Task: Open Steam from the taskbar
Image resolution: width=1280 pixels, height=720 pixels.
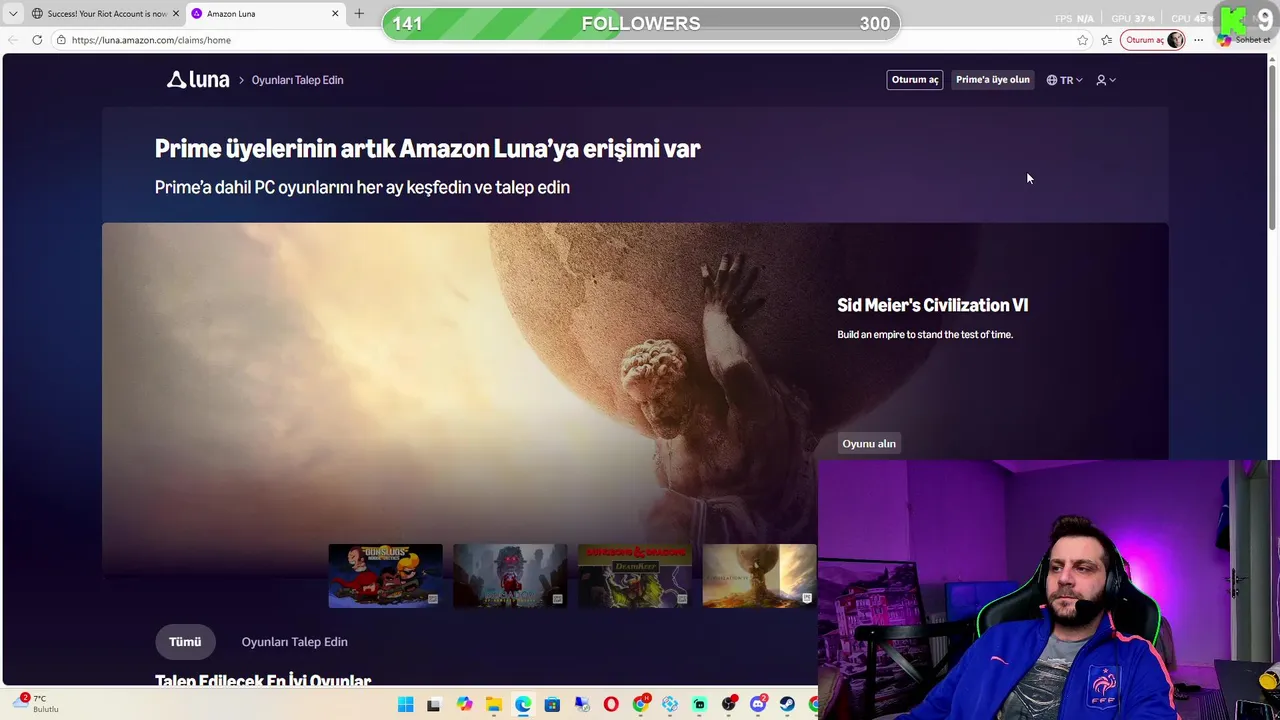Action: 788,705
